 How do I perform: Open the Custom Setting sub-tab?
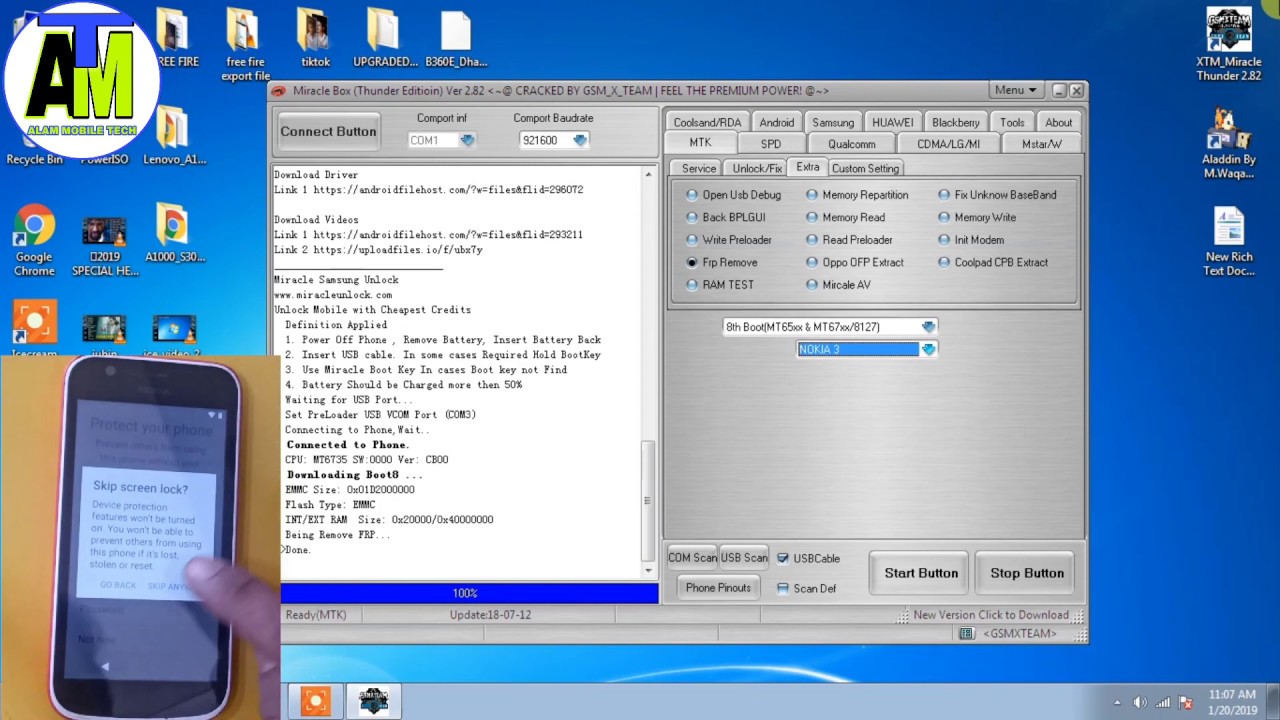[x=865, y=168]
